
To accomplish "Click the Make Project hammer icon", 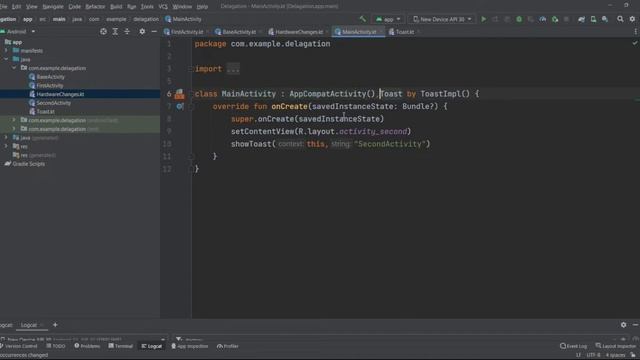I will click(x=362, y=19).
